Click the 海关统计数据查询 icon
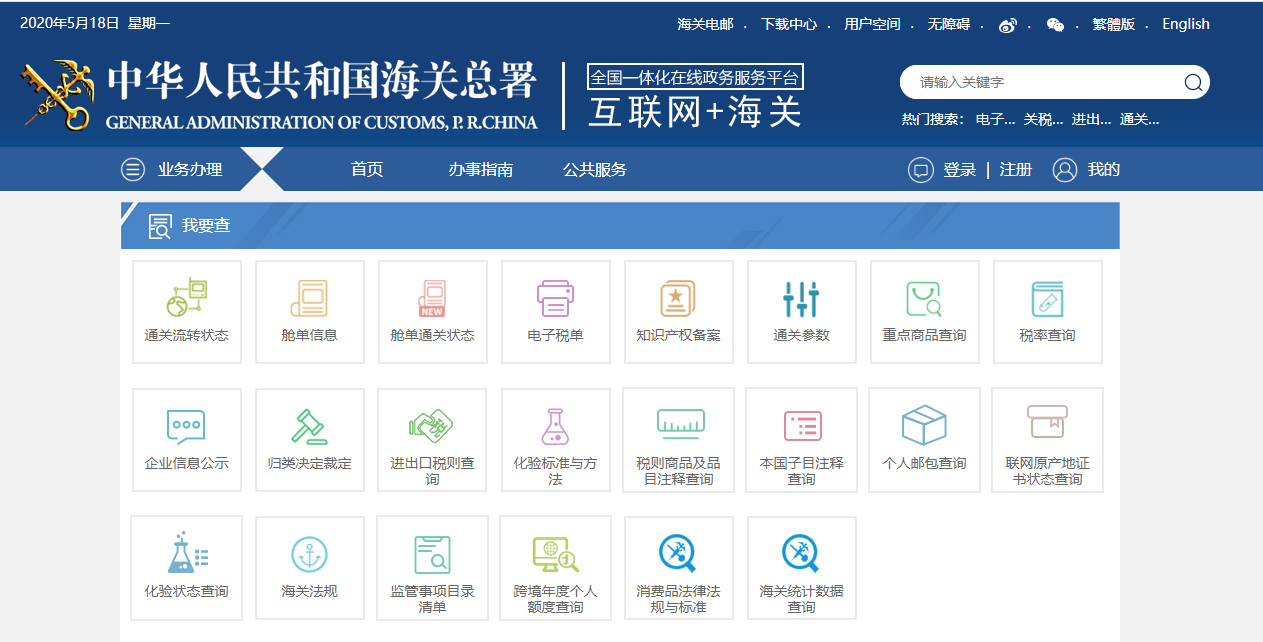The height and width of the screenshot is (642, 1263). [801, 567]
